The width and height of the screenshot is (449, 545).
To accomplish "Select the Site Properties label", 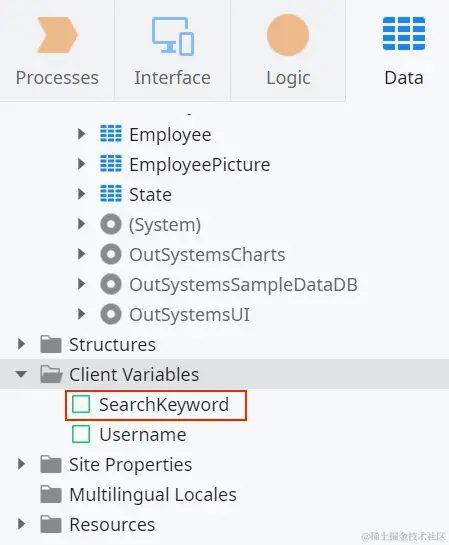I will [x=130, y=465].
